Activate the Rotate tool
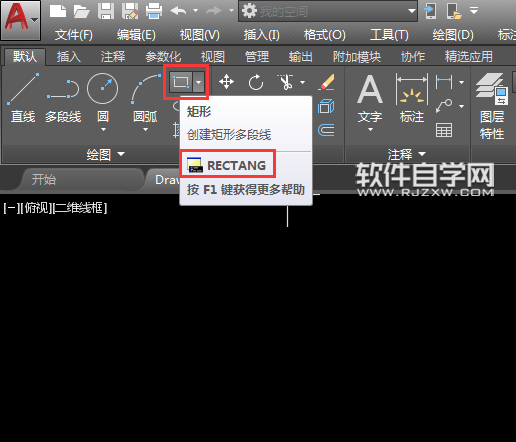Screen dimensions: 516x442 tap(256, 82)
